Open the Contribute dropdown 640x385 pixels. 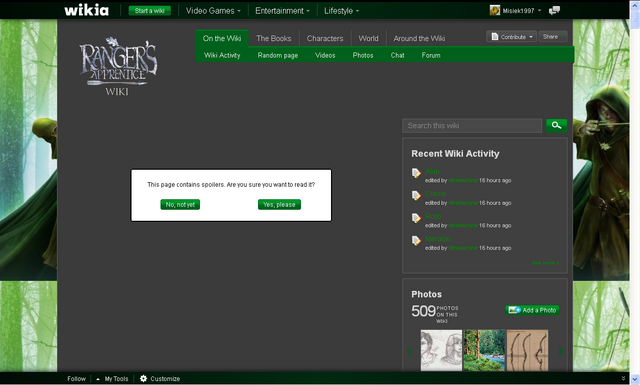tap(511, 37)
